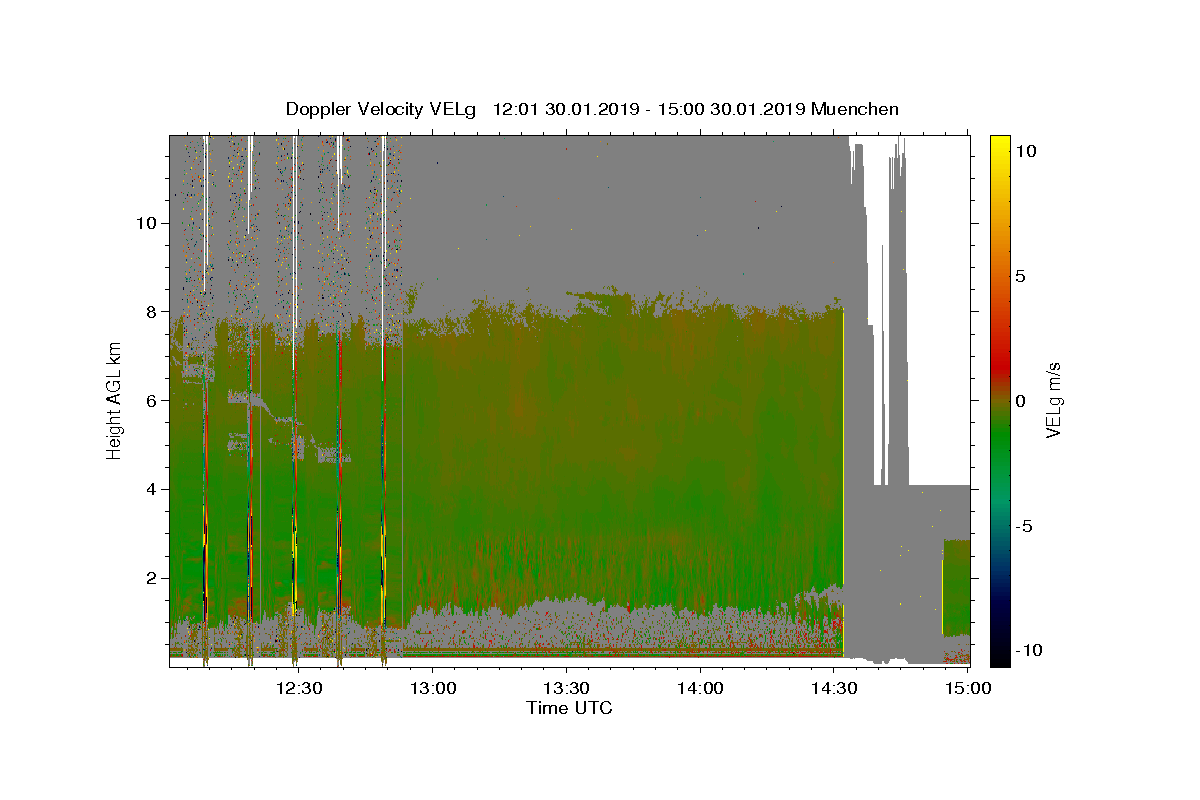The image size is (1200, 800).
Task: Click the height axis label 10
Action: 144,222
